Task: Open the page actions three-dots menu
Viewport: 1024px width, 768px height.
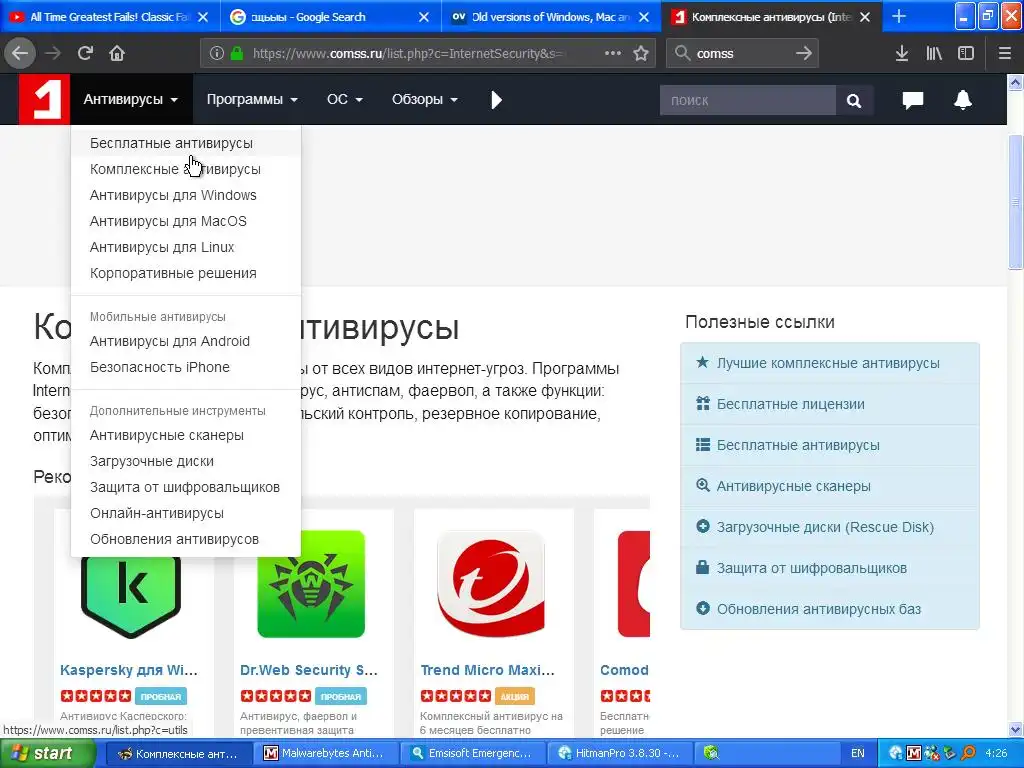Action: [613, 53]
